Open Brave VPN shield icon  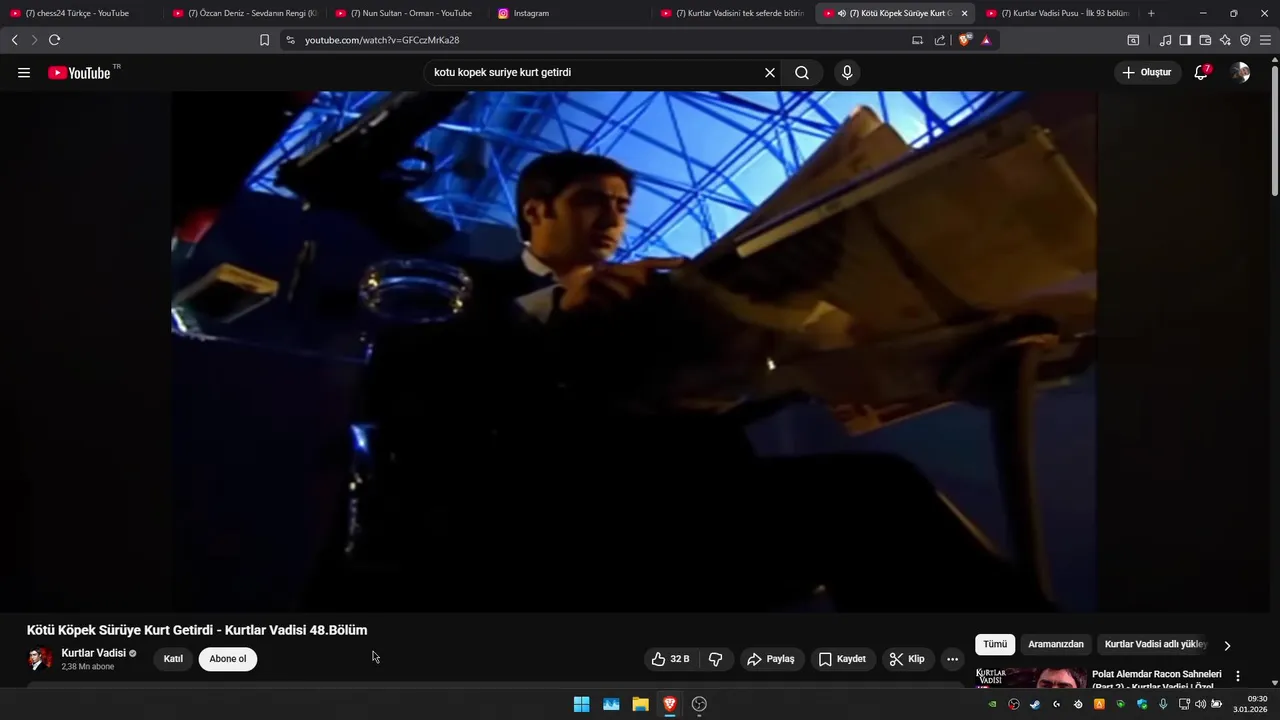tap(1245, 40)
